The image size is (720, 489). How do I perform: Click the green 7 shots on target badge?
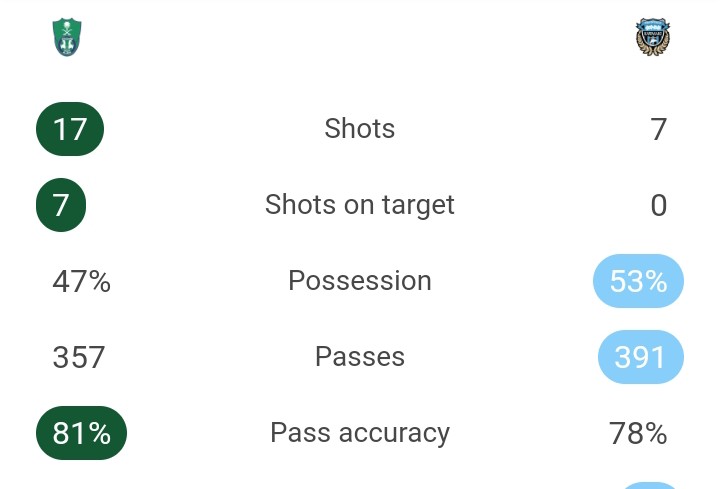[61, 205]
